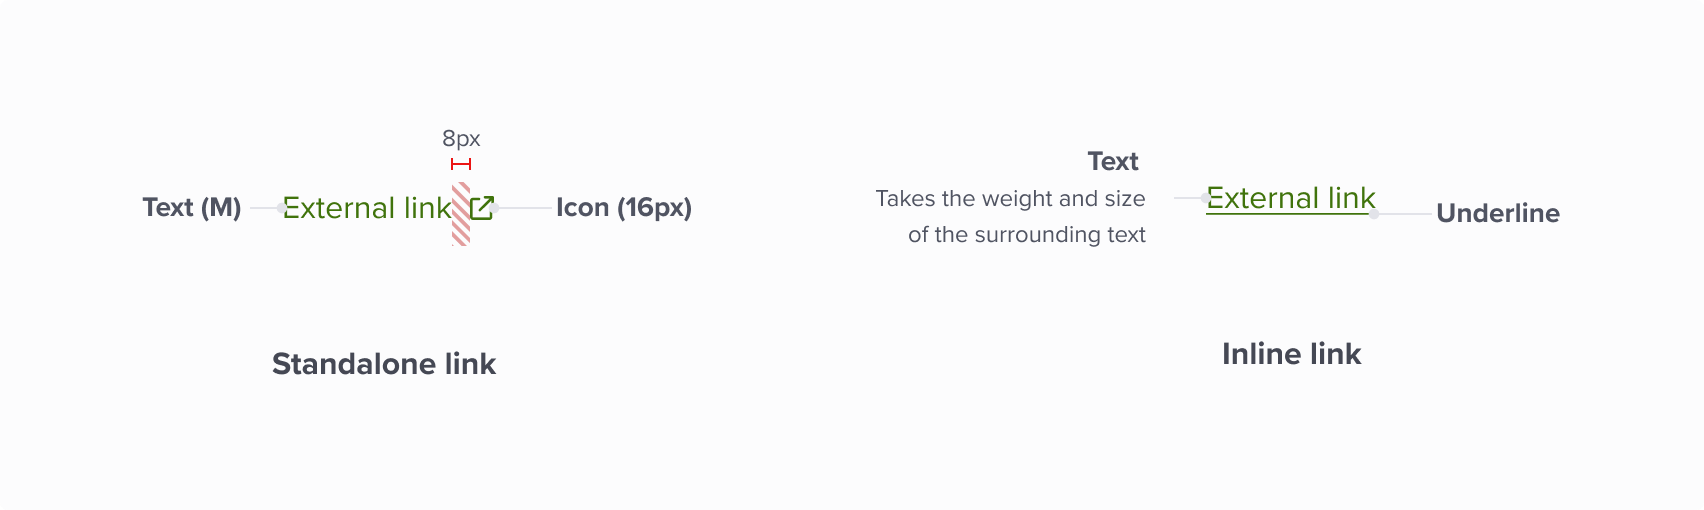The image size is (1704, 510).
Task: Select the bold "Text" label above description
Action: click(1113, 162)
